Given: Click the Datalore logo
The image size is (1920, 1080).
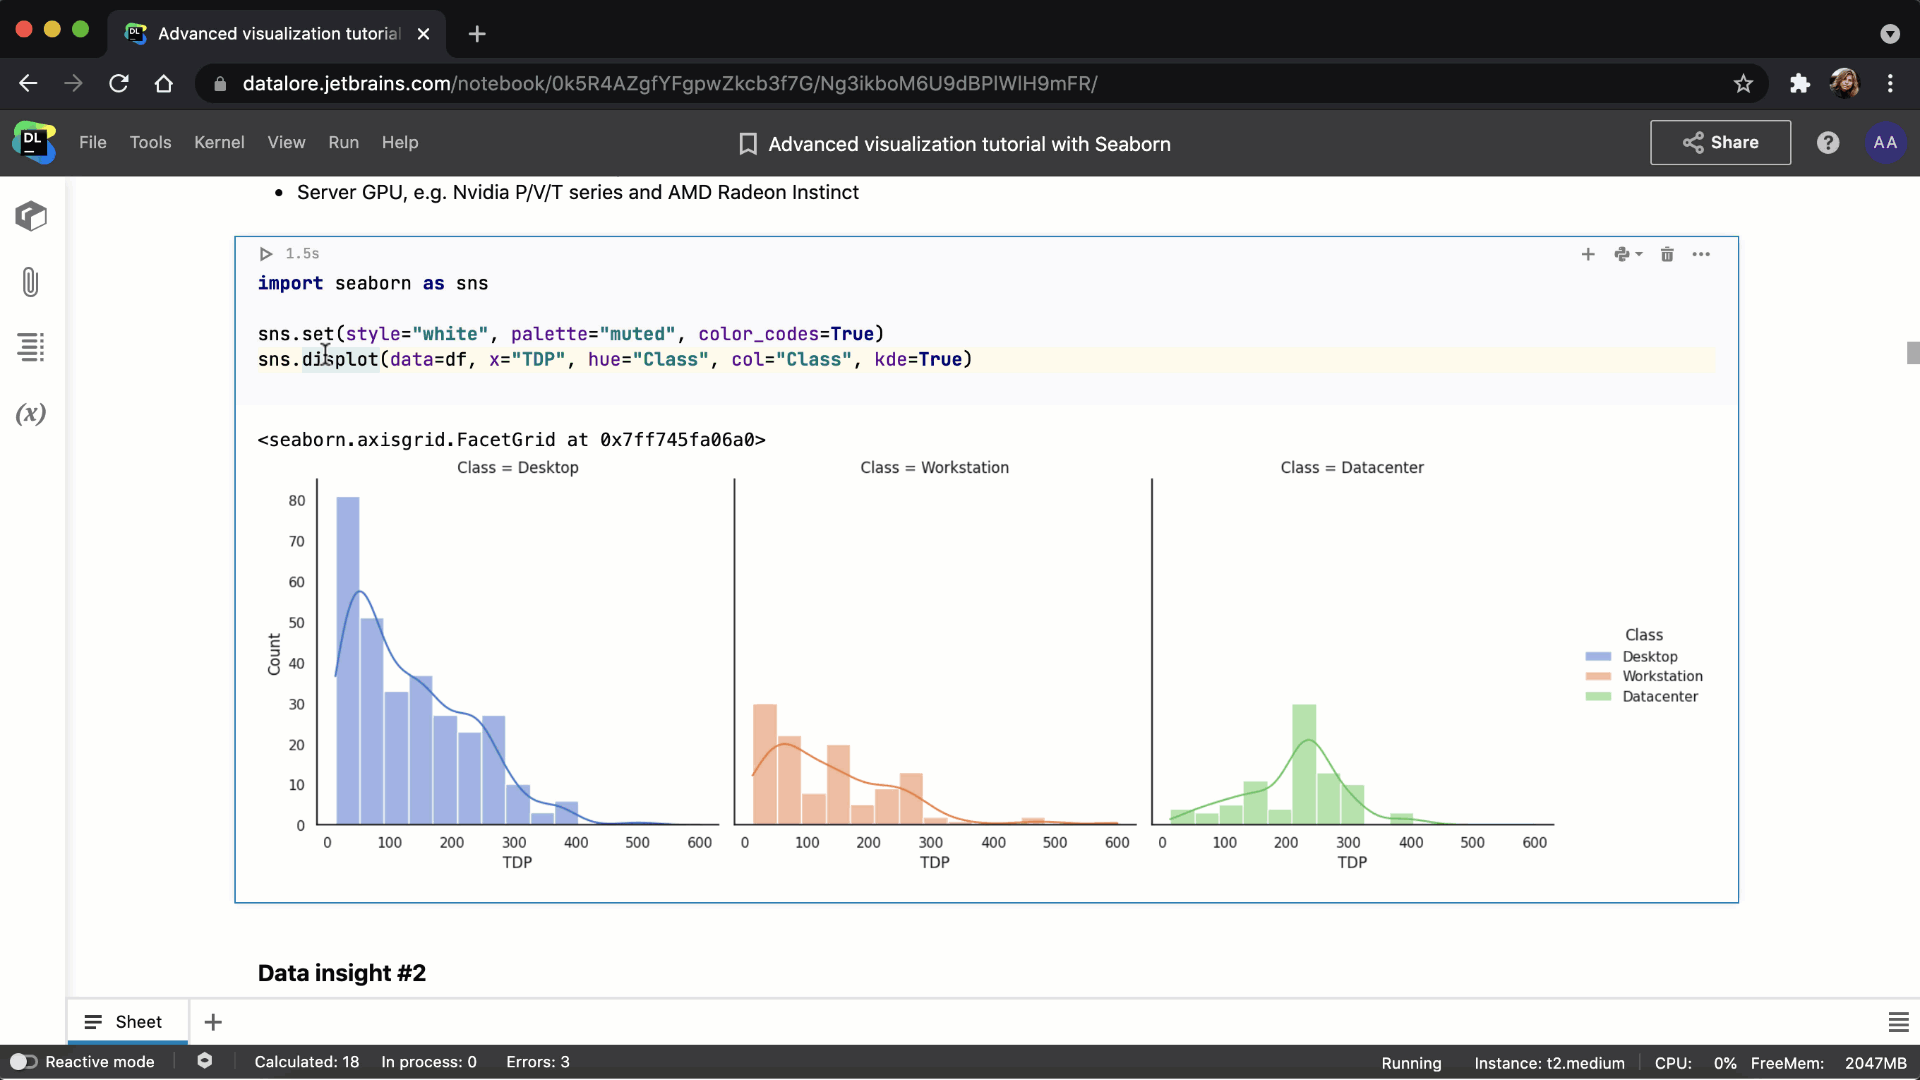Looking at the screenshot, I should [x=34, y=142].
